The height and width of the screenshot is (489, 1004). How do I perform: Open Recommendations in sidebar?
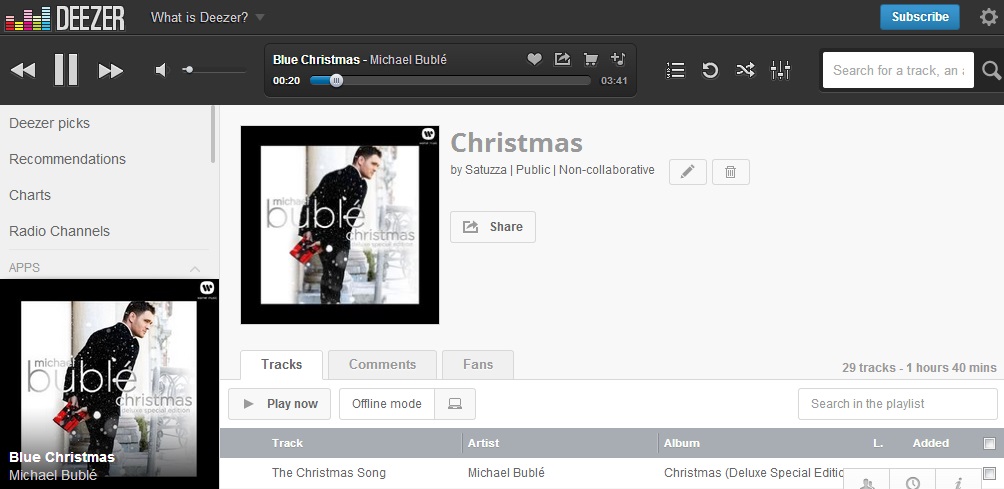click(x=67, y=159)
